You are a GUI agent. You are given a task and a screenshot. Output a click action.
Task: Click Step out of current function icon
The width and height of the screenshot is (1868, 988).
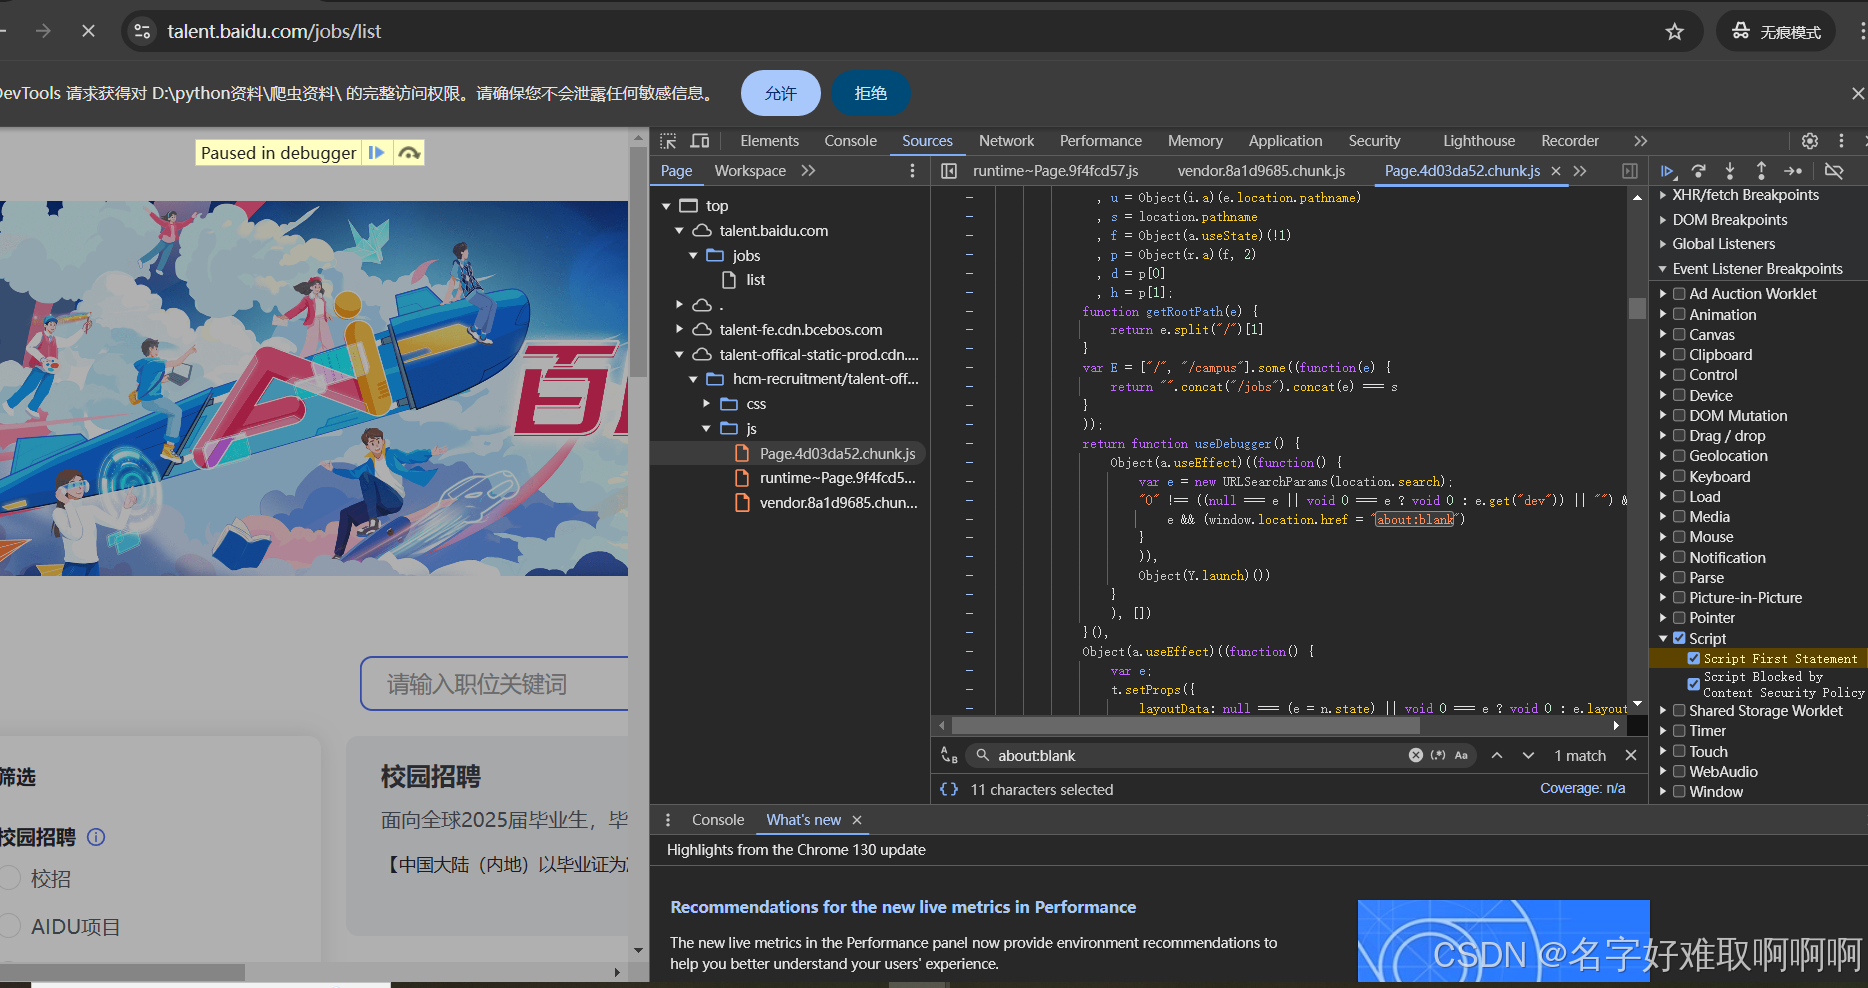pyautogui.click(x=1761, y=171)
